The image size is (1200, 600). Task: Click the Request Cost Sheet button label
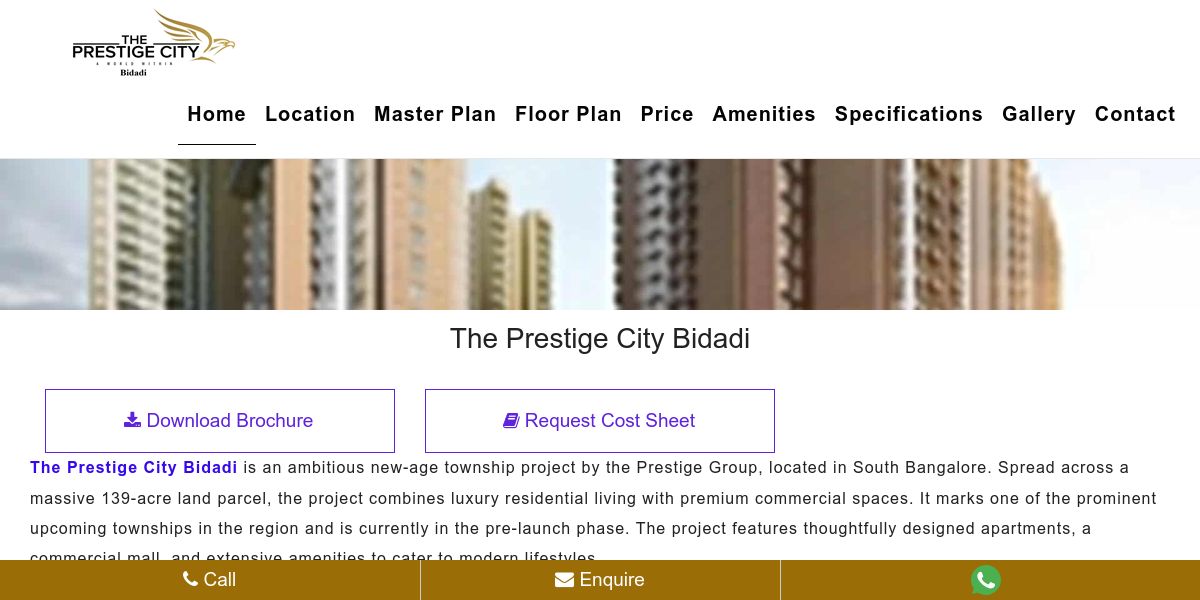(x=610, y=421)
